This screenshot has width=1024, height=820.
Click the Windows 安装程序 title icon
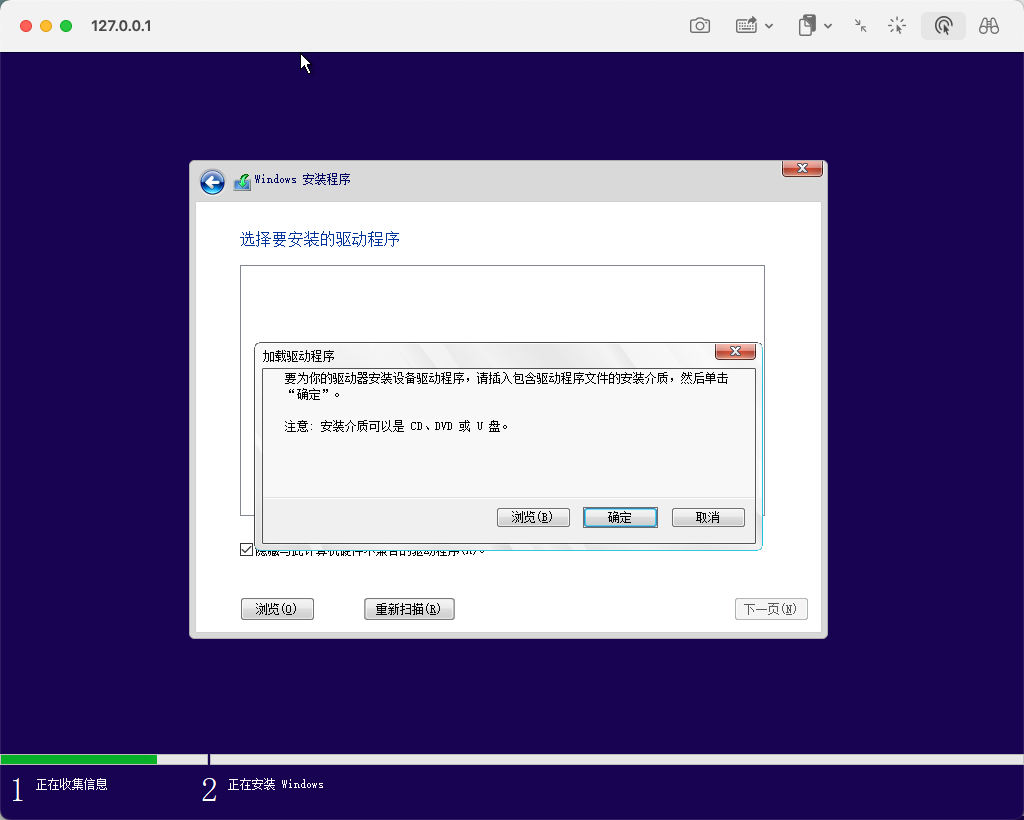(x=242, y=182)
